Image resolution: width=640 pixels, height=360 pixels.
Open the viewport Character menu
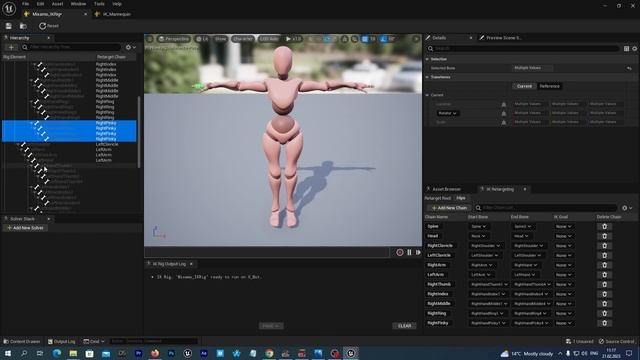click(243, 39)
